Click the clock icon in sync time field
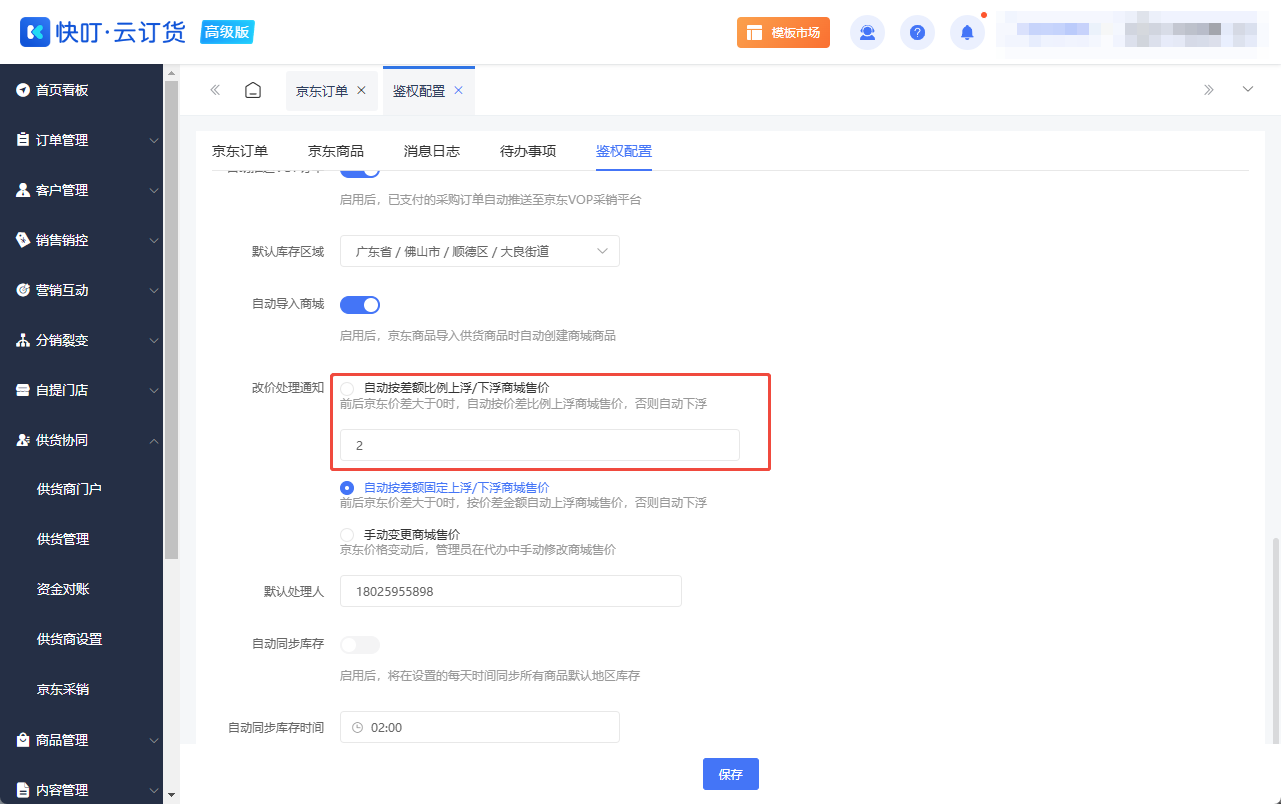This screenshot has height=804, width=1281. [x=358, y=728]
